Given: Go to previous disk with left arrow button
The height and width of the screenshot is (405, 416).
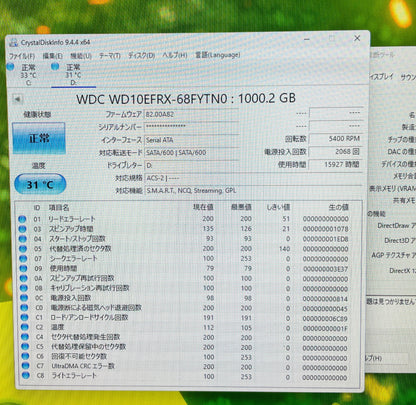Looking at the screenshot, I should (17, 99).
